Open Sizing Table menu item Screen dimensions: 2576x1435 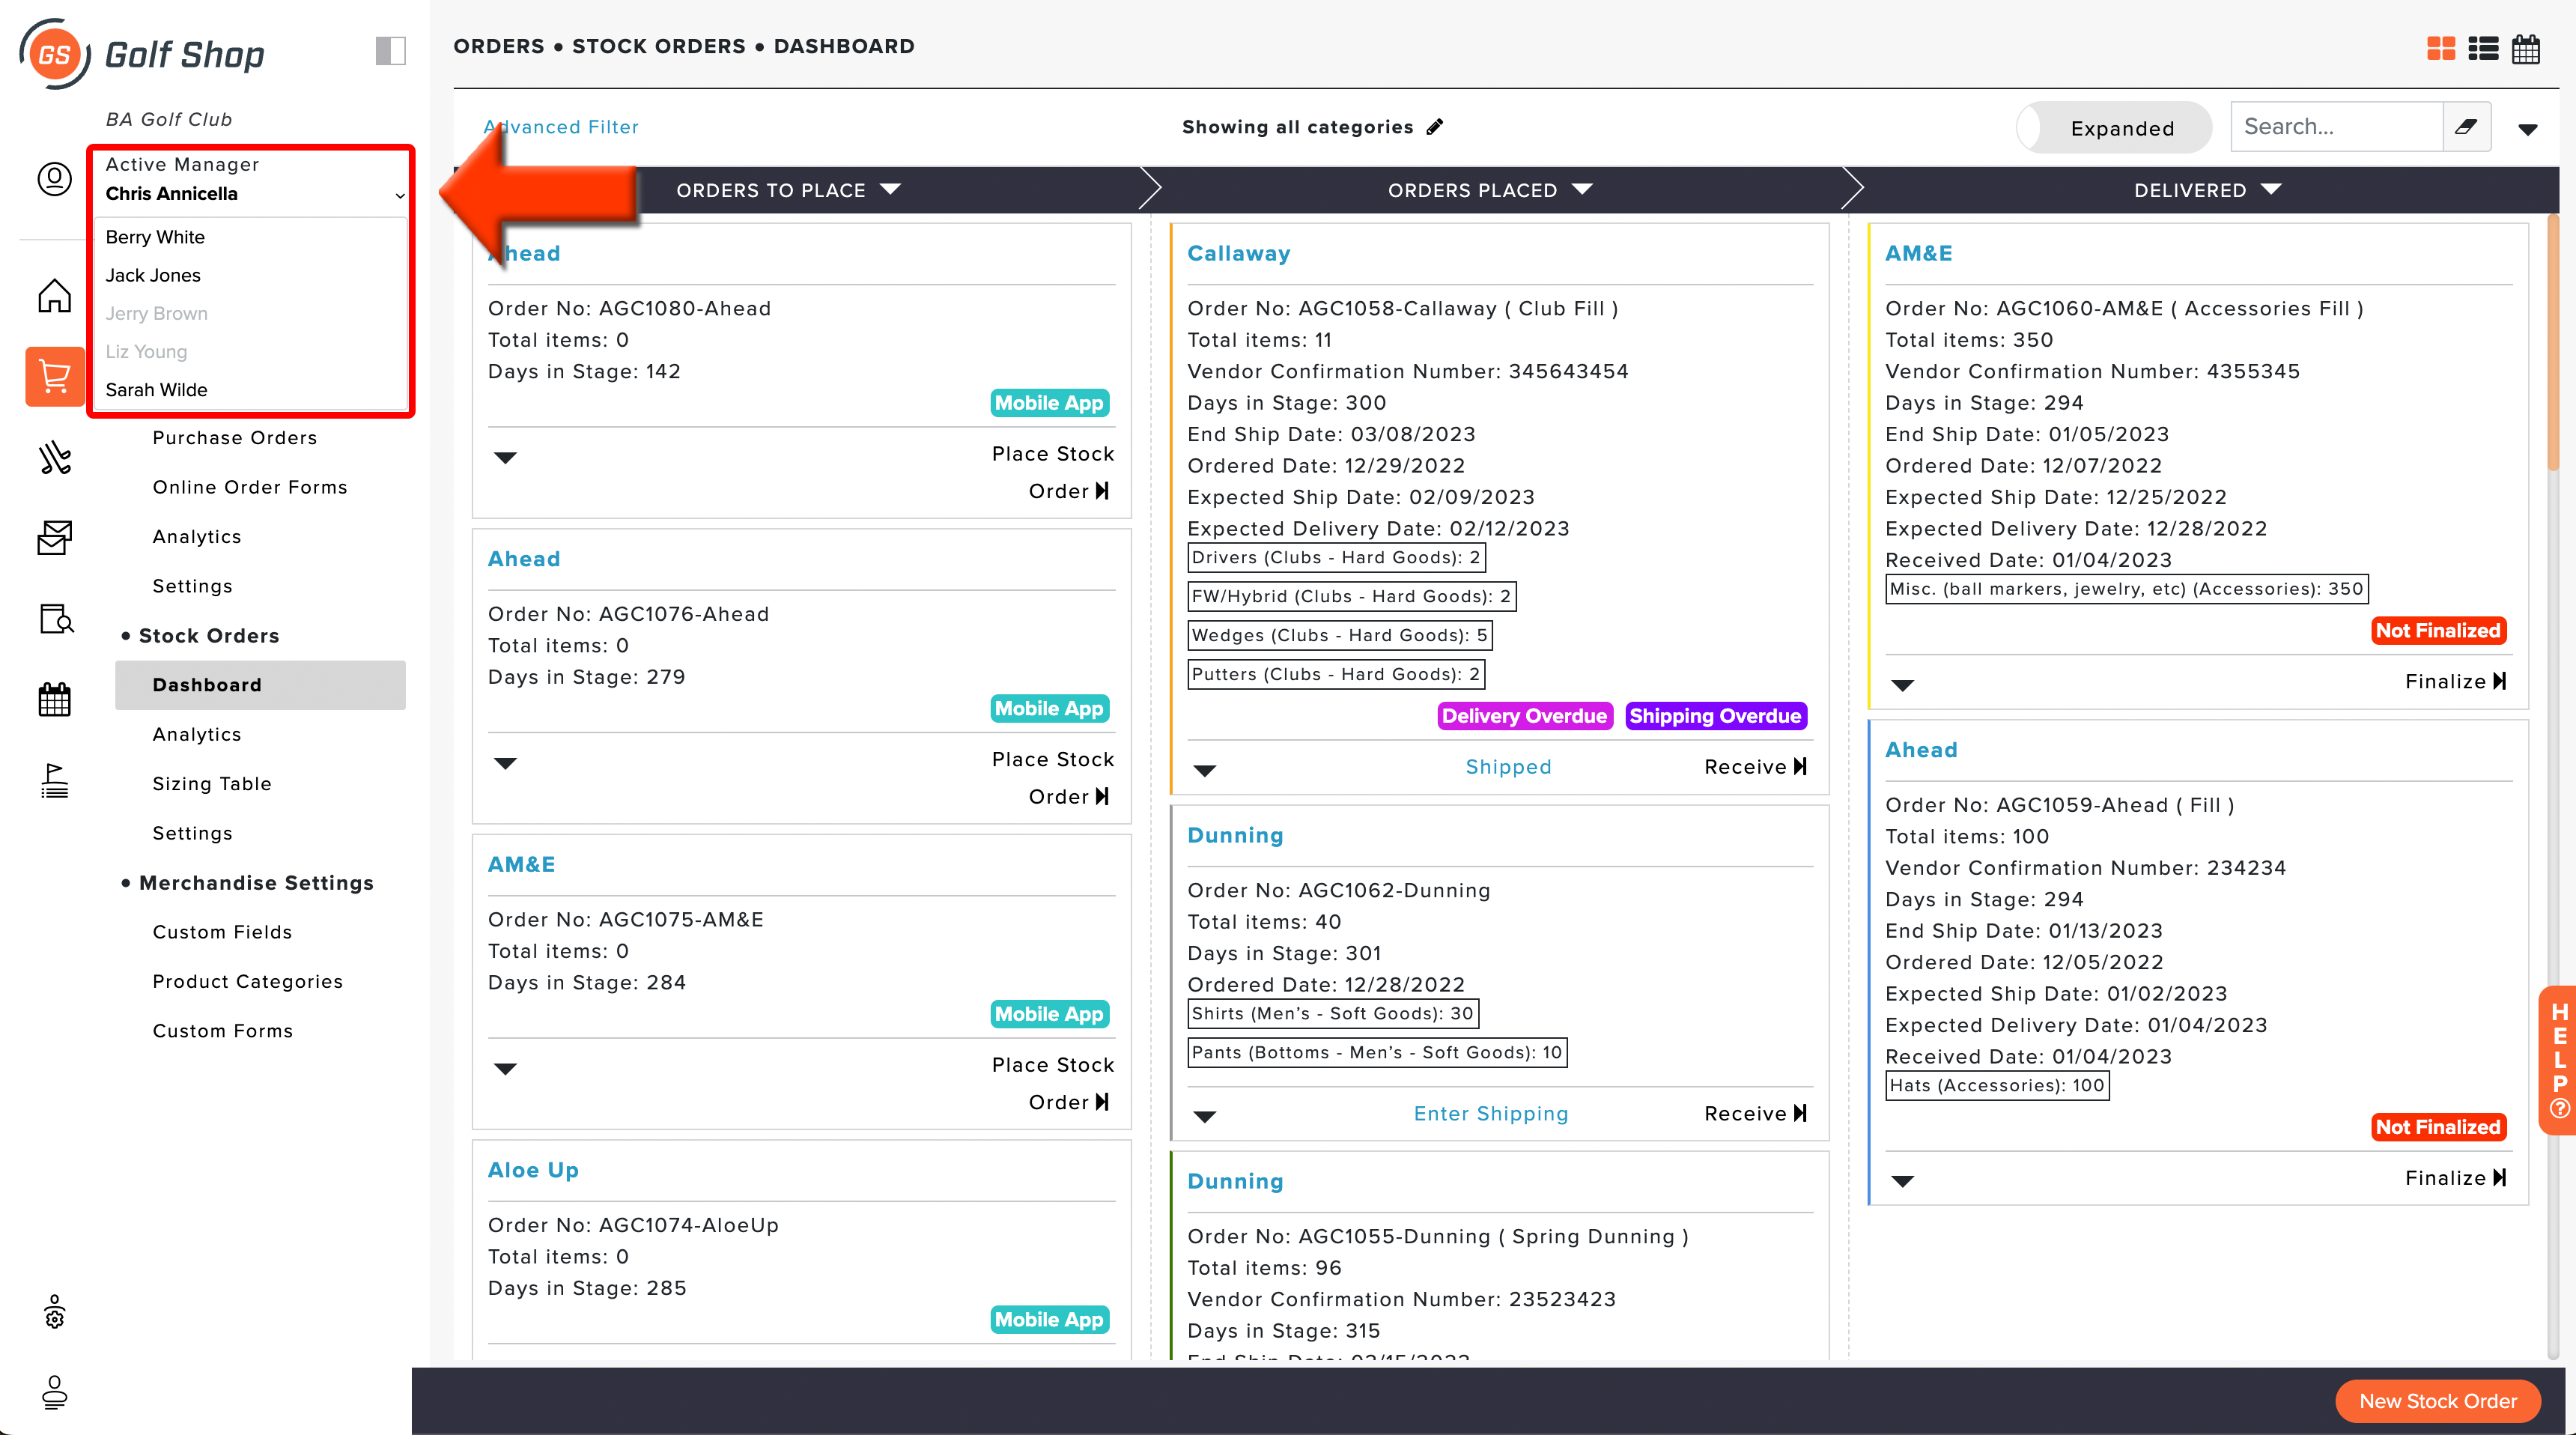click(x=212, y=784)
